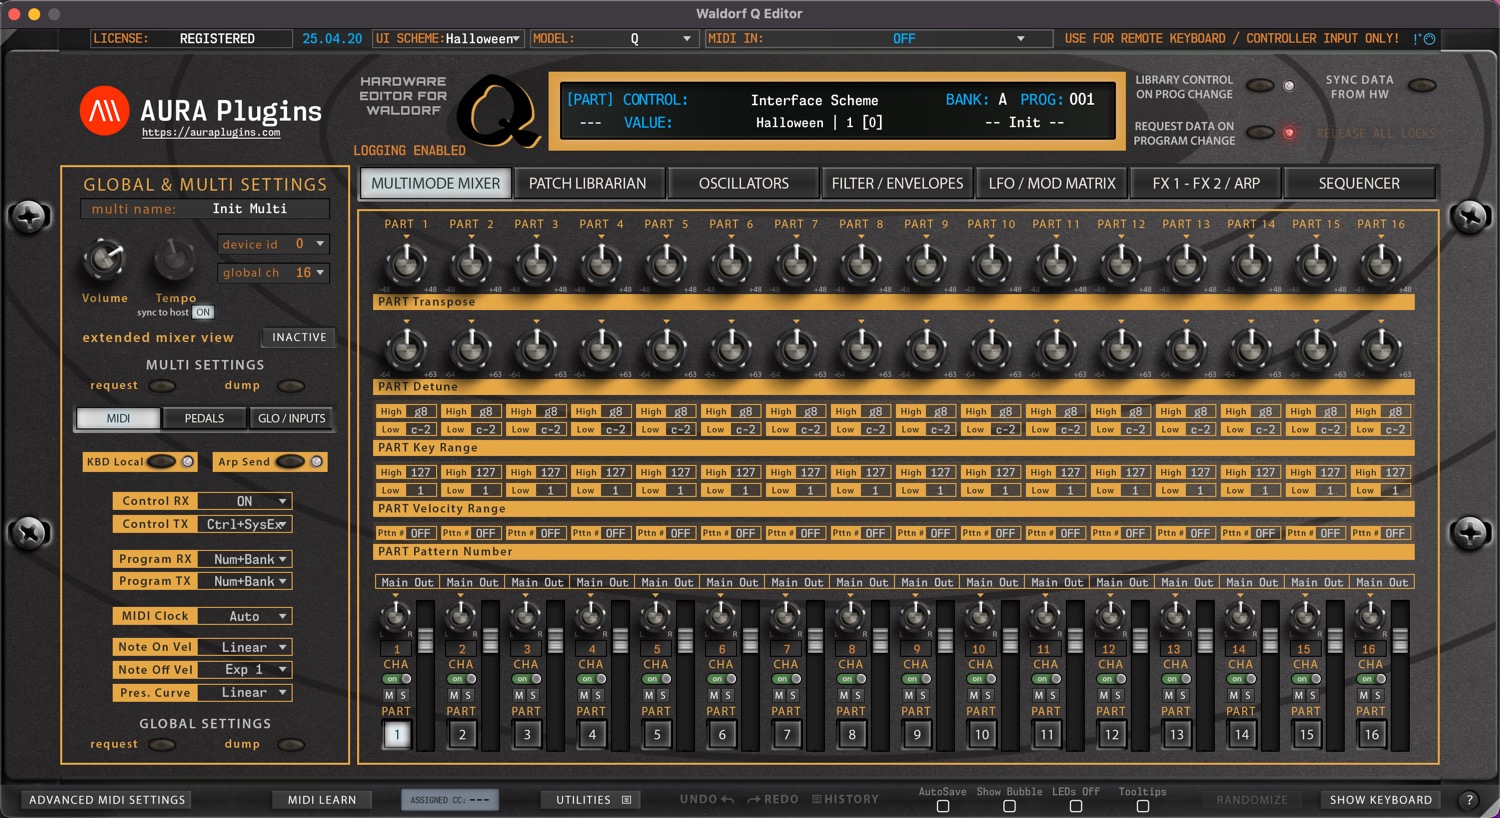Toggle the Show Bubble checkbox
The image size is (1500, 818).
1009,806
